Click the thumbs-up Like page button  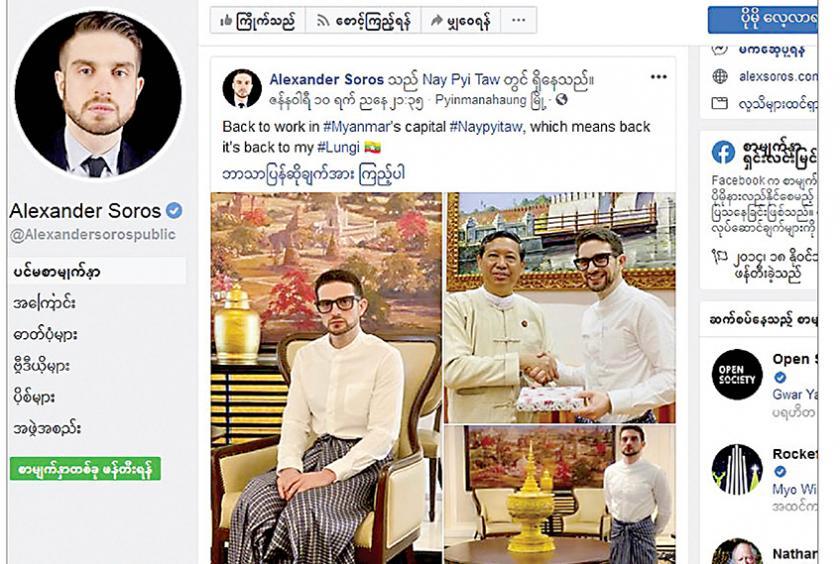258,21
